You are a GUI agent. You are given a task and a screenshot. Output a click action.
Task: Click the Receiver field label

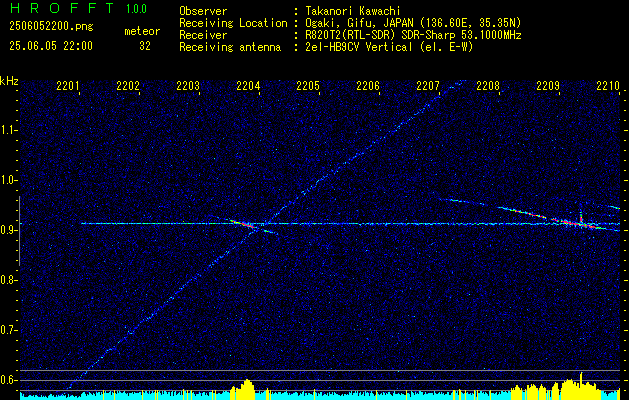(x=203, y=35)
